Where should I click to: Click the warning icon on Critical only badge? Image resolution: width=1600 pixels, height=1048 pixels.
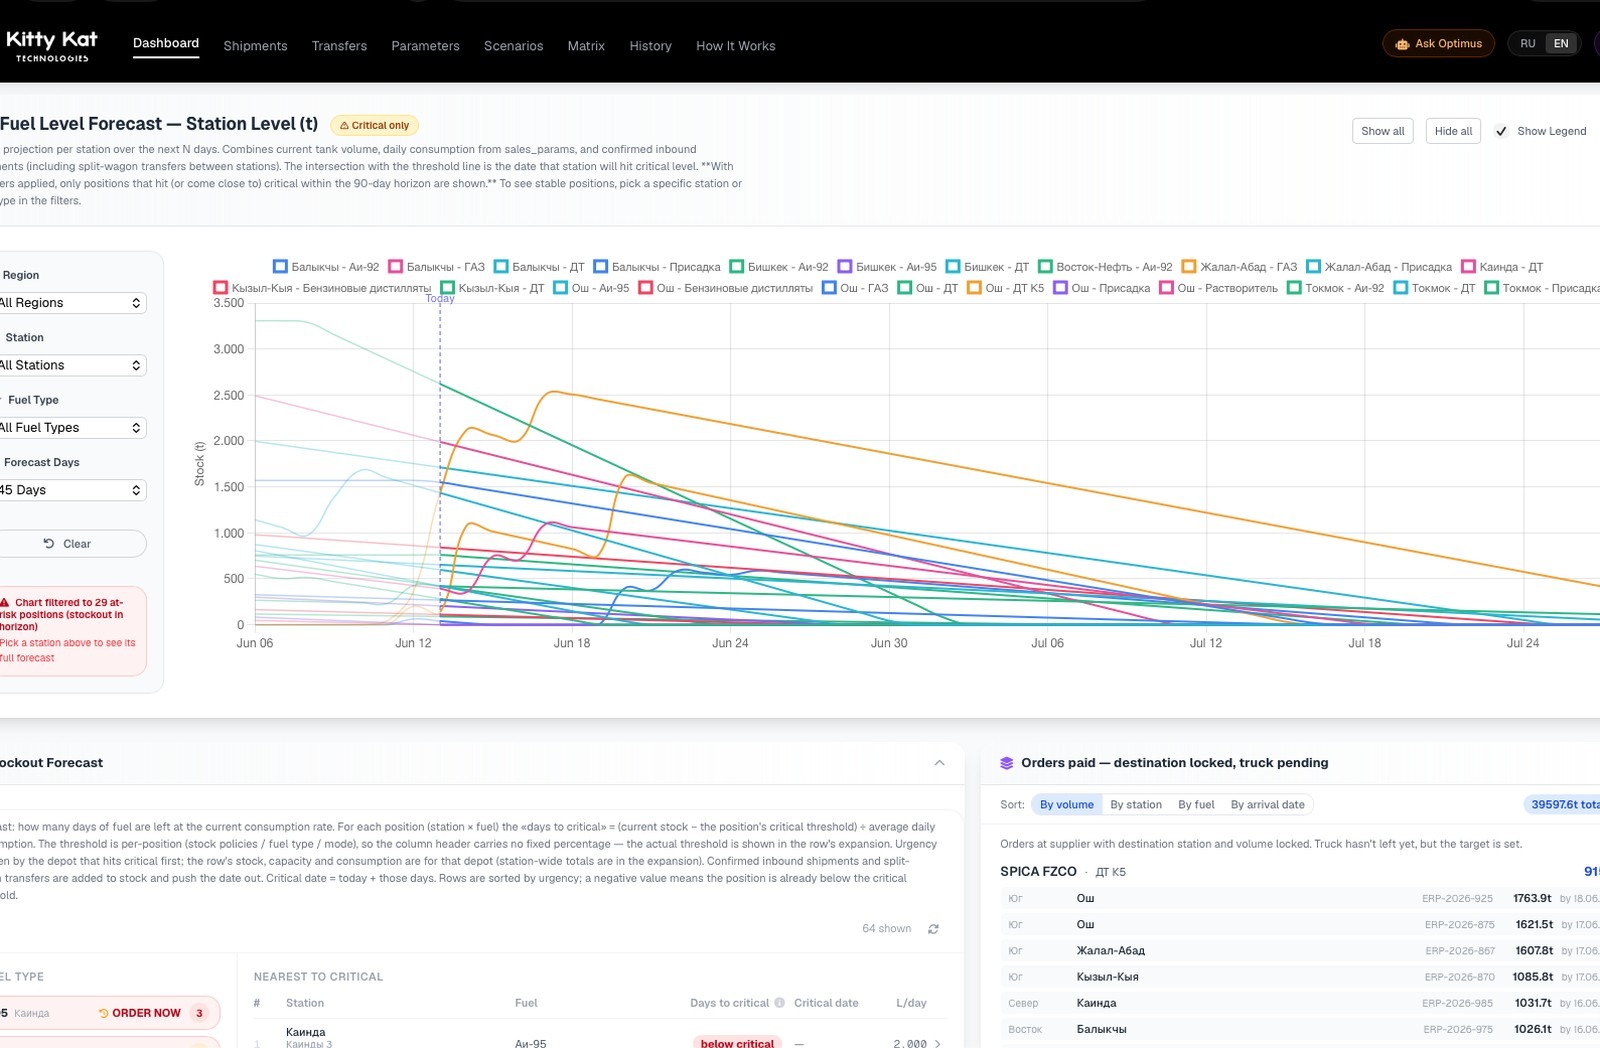344,126
